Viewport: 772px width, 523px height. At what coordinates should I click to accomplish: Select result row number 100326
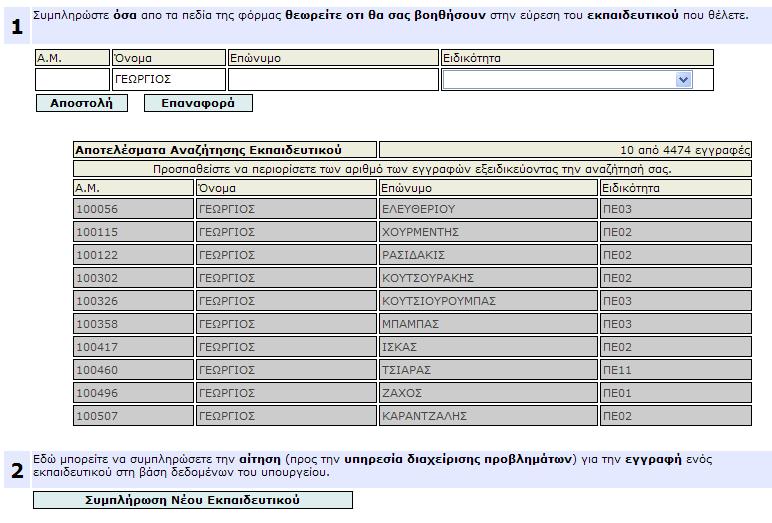(x=412, y=301)
